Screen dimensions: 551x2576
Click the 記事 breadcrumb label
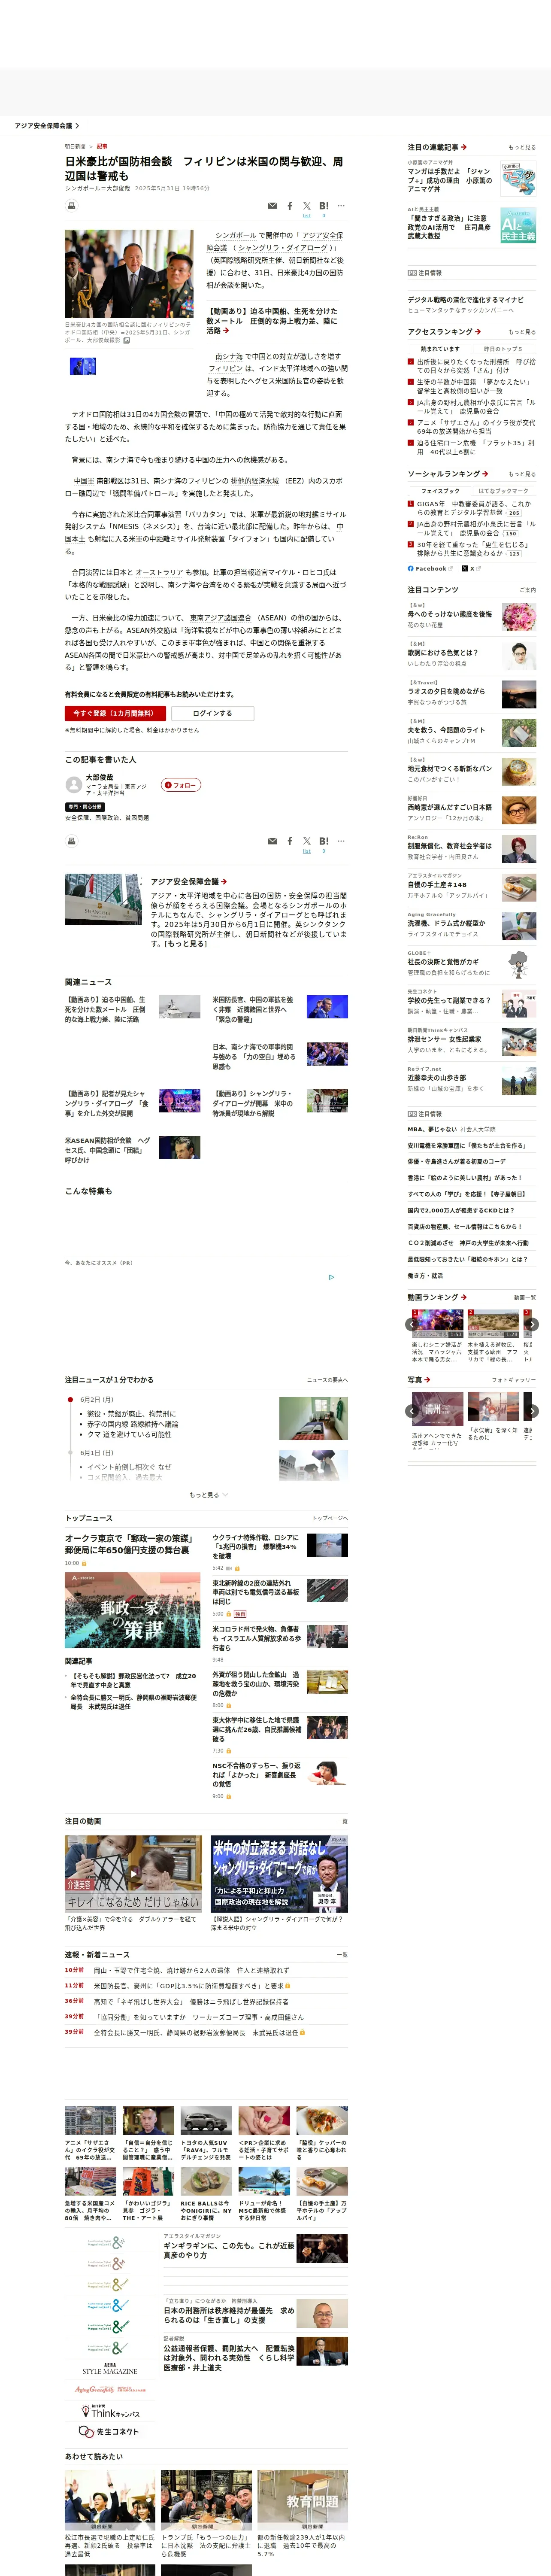pos(102,146)
